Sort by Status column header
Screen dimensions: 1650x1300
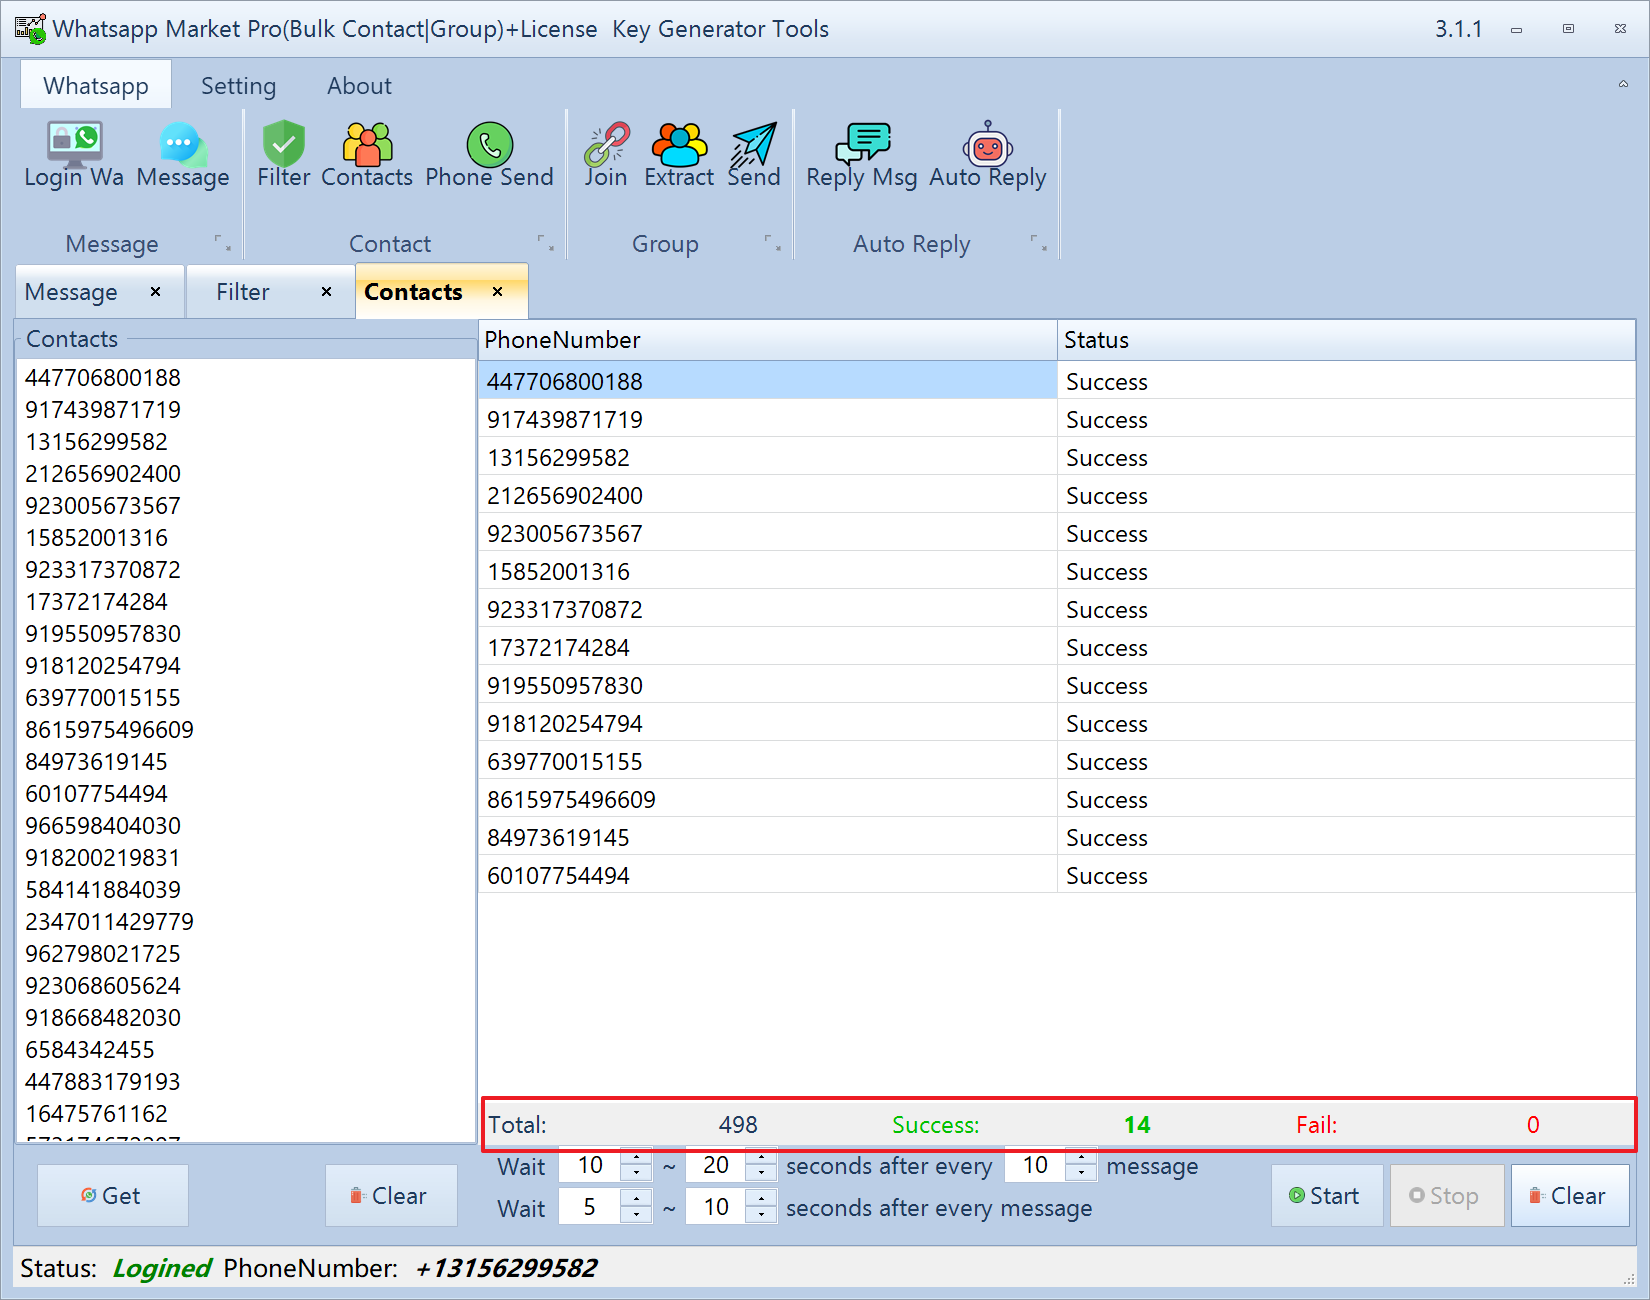pyautogui.click(x=1346, y=340)
